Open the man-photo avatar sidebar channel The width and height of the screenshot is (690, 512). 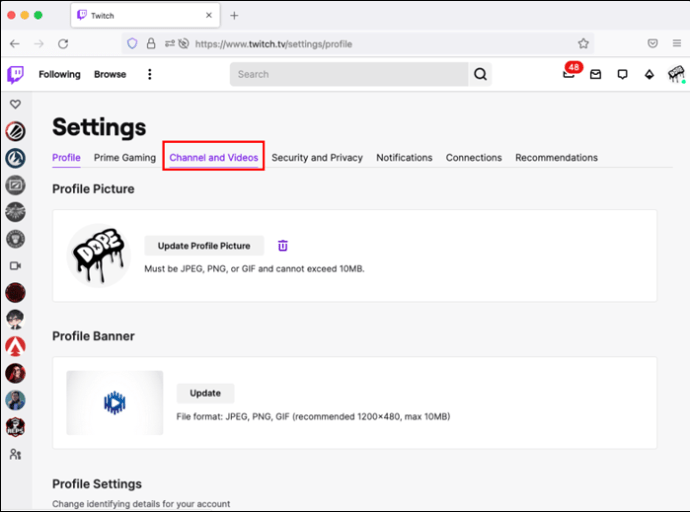(x=15, y=400)
